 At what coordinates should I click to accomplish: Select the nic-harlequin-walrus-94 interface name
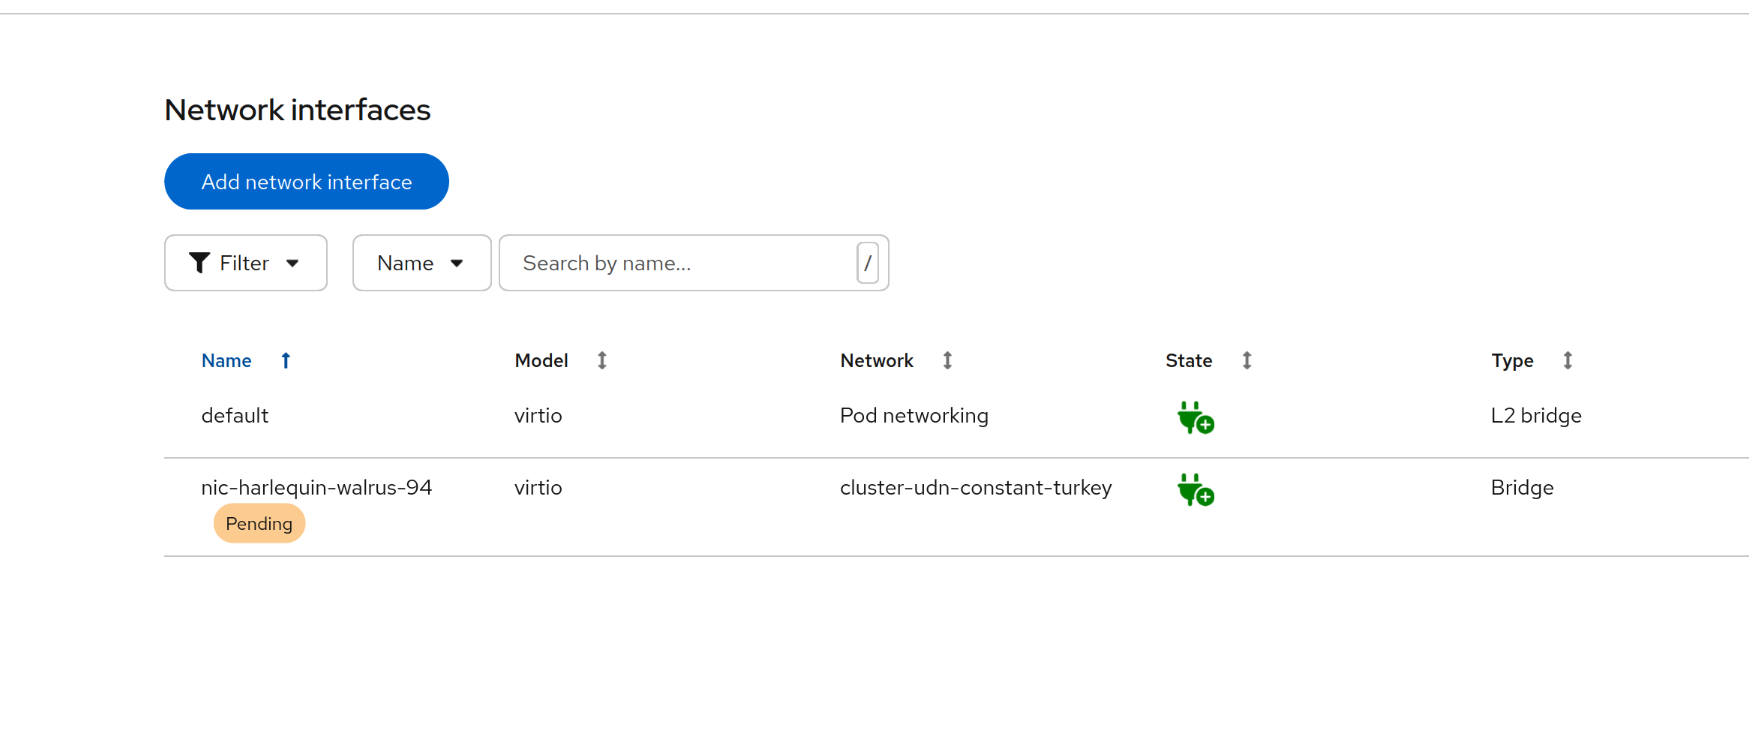[x=316, y=488]
